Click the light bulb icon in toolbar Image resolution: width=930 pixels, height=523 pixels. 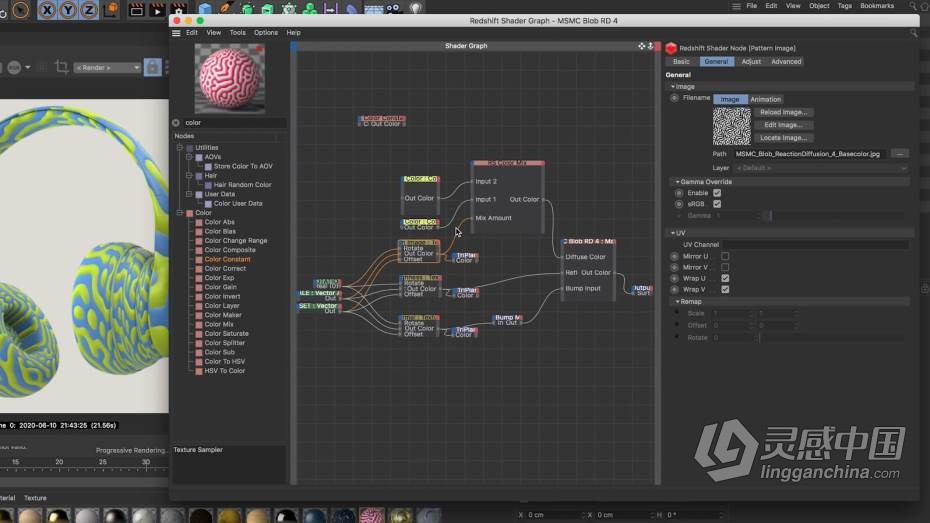pyautogui.click(x=416, y=8)
